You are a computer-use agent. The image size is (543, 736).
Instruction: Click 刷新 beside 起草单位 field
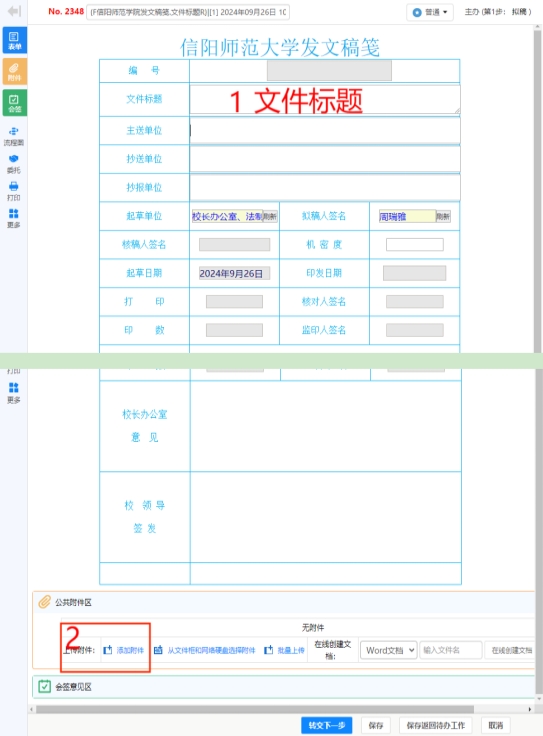(x=270, y=216)
